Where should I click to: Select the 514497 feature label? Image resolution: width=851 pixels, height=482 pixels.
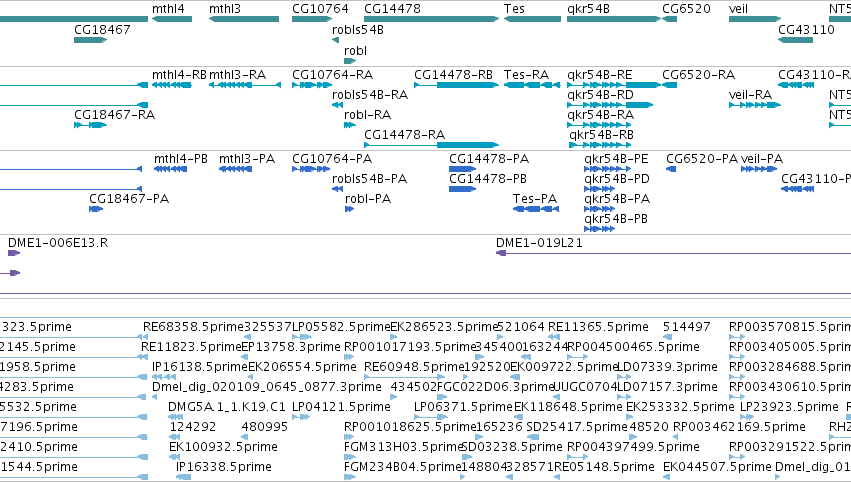687,327
